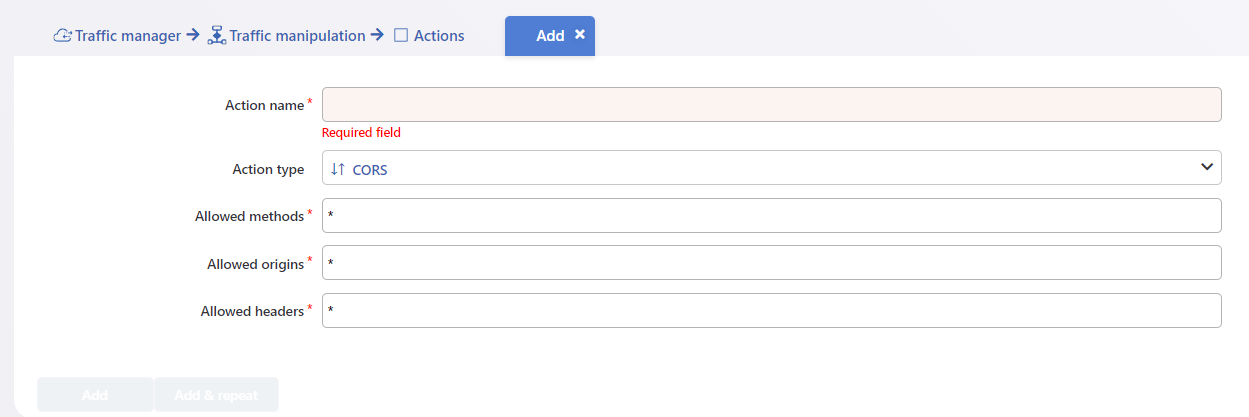The height and width of the screenshot is (417, 1249).
Task: Go to Traffic manipulation breadcrumb
Action: (x=297, y=36)
